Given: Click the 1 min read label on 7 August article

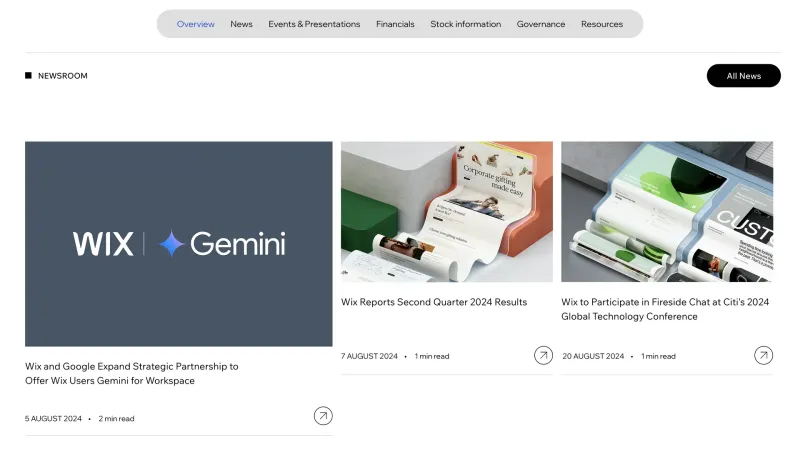Looking at the screenshot, I should [x=432, y=356].
